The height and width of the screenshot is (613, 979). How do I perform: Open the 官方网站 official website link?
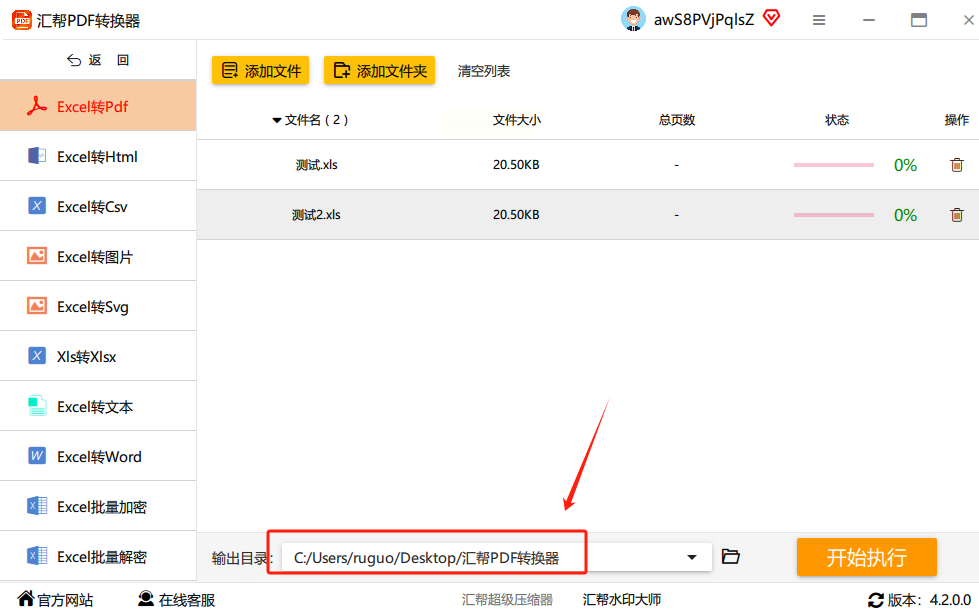pos(56,600)
